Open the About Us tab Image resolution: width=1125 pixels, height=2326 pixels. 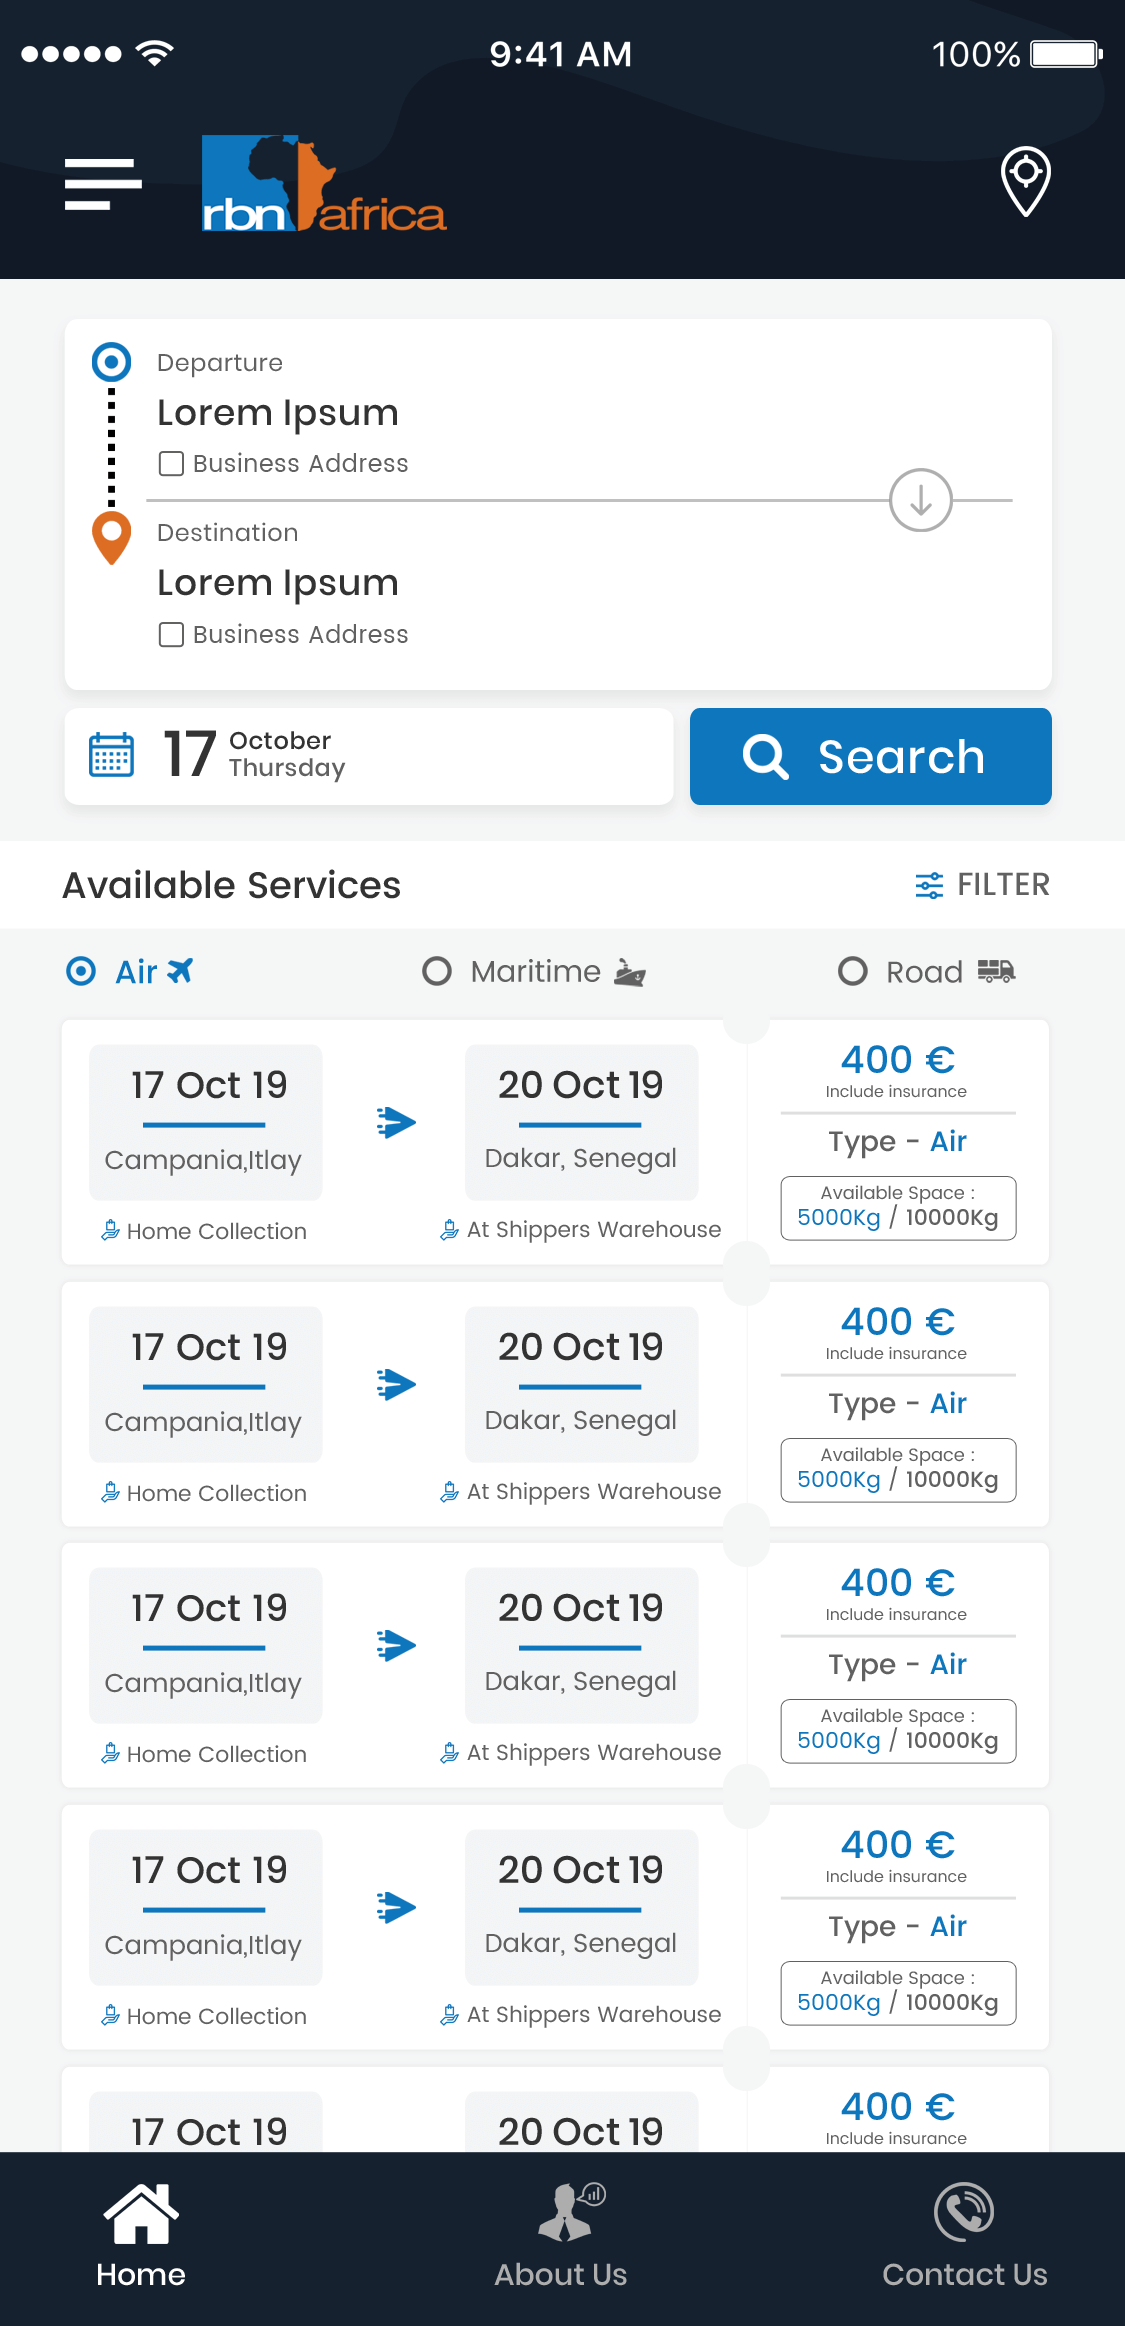(561, 2236)
